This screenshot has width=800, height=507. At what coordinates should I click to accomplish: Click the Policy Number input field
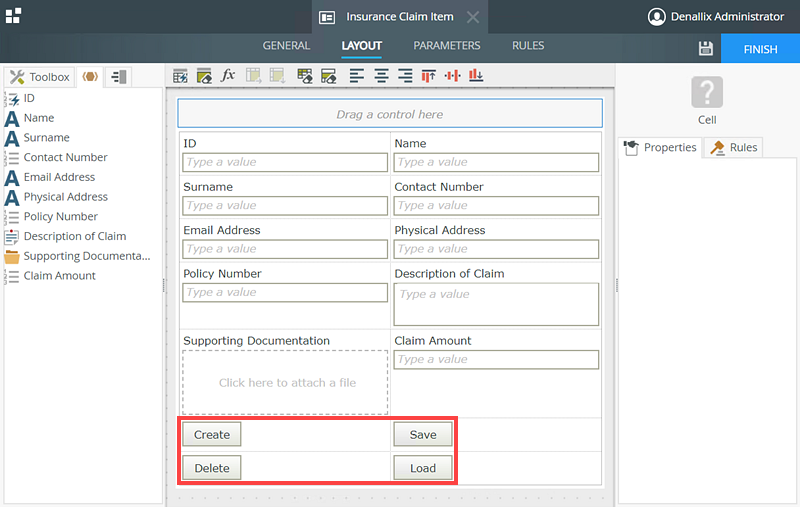click(285, 293)
